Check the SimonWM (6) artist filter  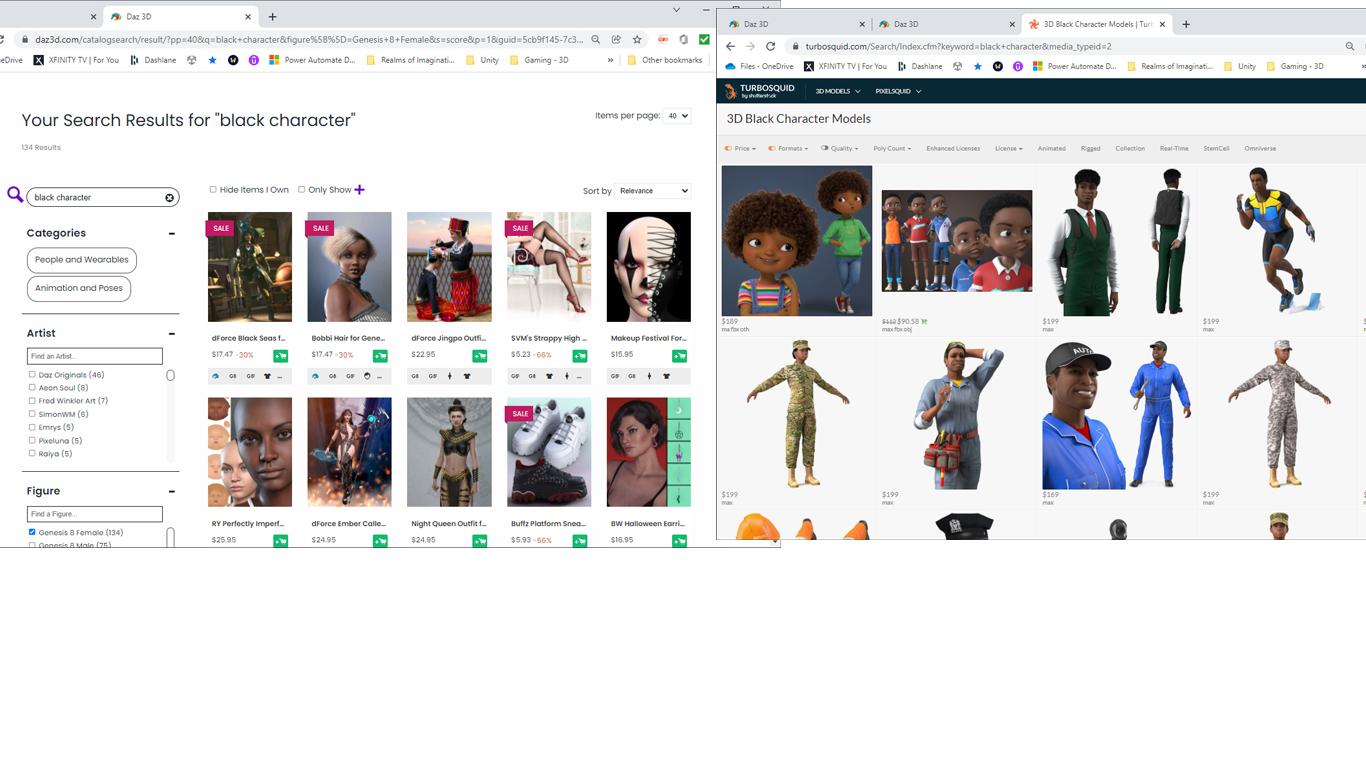click(x=32, y=414)
